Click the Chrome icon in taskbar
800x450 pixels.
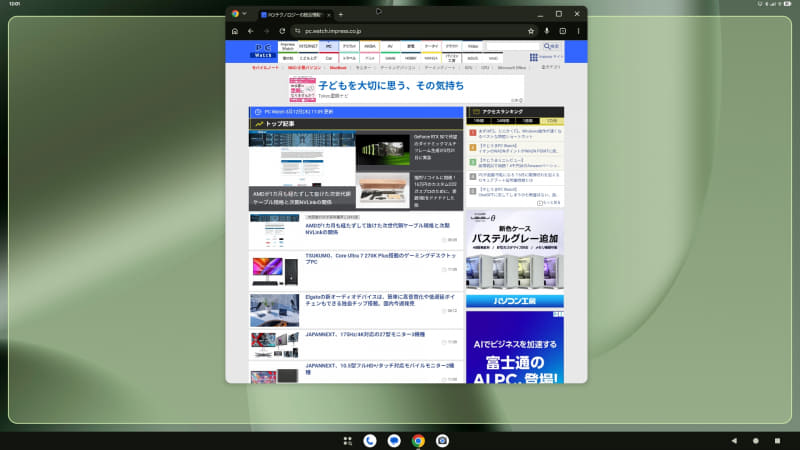[418, 441]
